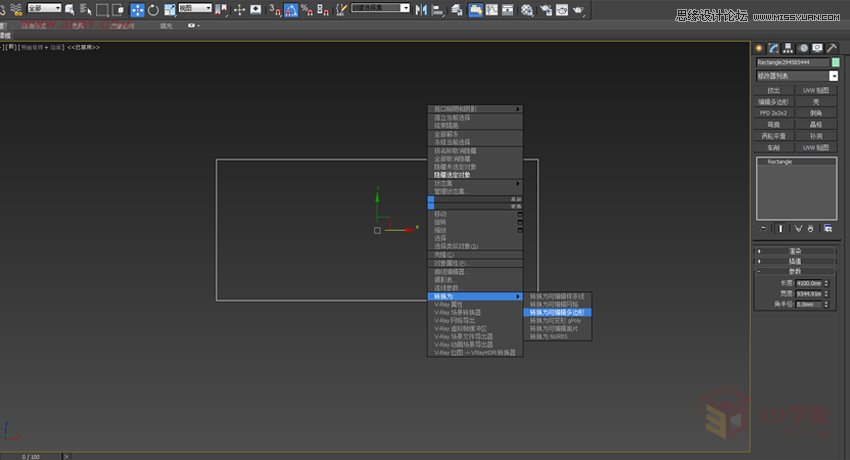Select Rectangle in the modifier stack
Viewport: 850px width, 460px height.
point(780,161)
